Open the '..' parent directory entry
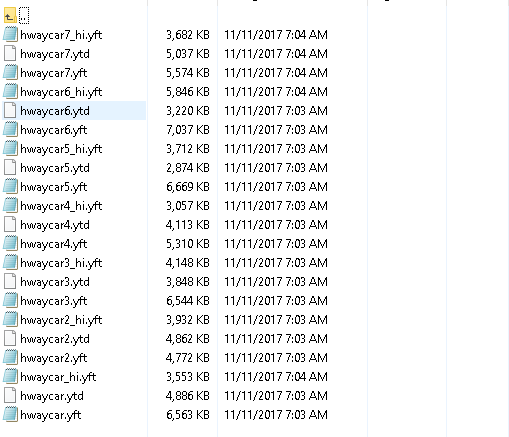Screen dimensions: 509x437 24,15
